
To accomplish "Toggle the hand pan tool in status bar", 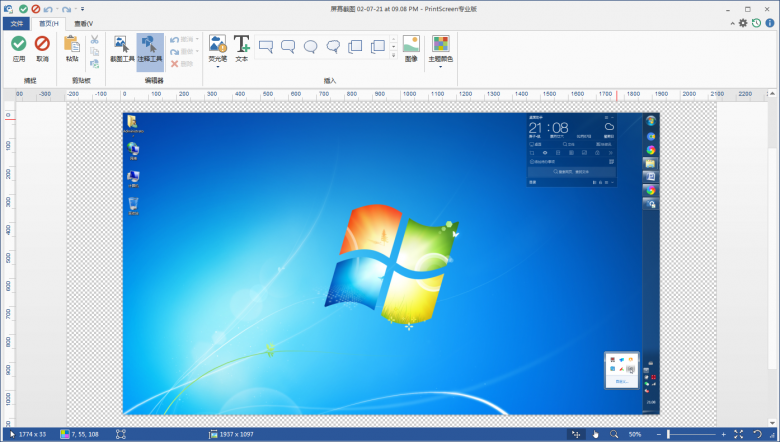I will point(595,434).
